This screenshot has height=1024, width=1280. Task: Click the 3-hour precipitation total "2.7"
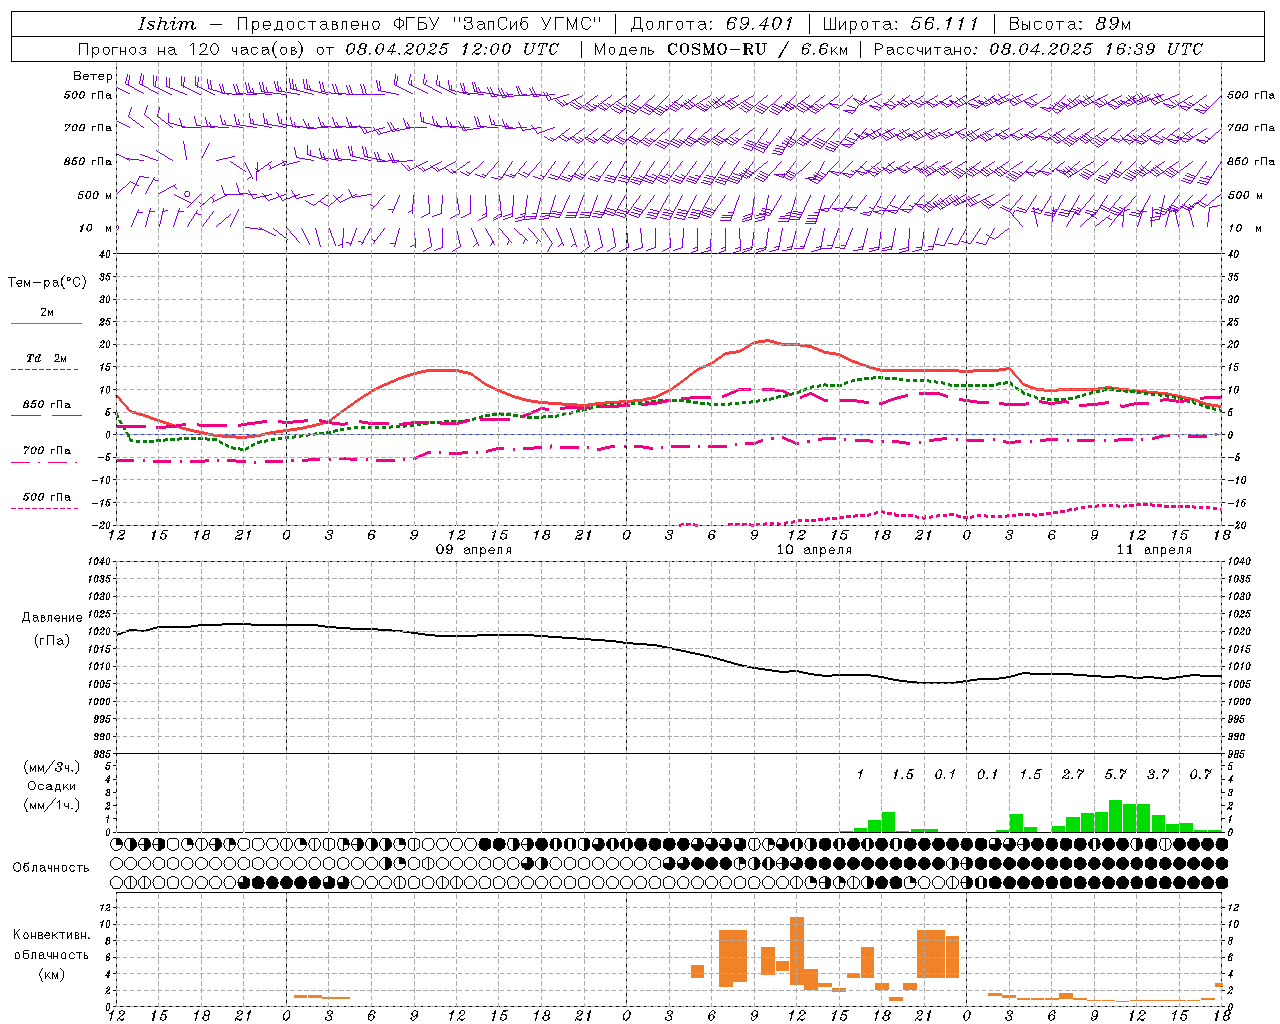click(x=1073, y=774)
